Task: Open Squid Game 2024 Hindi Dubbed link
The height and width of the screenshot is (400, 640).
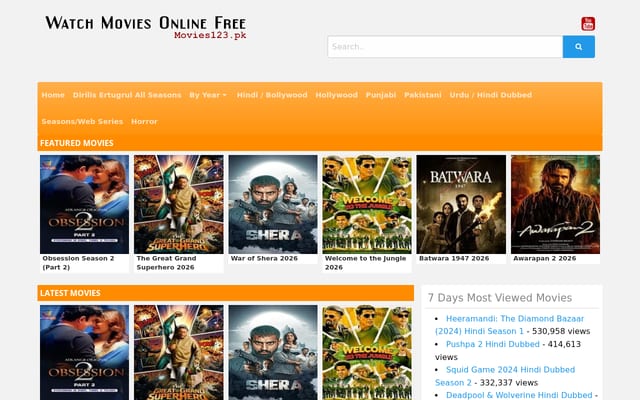Action: click(505, 376)
